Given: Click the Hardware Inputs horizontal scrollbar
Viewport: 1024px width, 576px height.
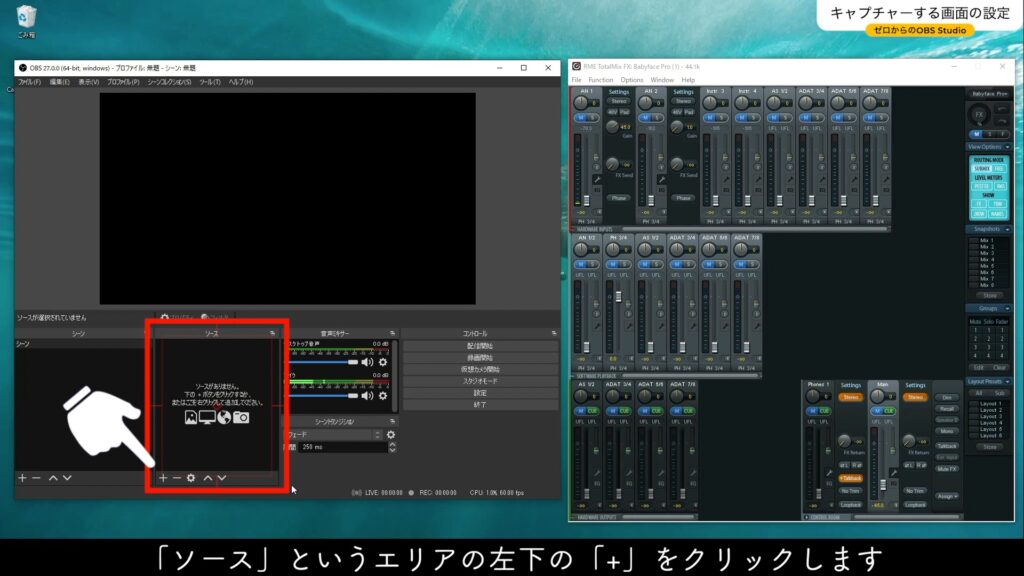Looking at the screenshot, I should (x=756, y=229).
